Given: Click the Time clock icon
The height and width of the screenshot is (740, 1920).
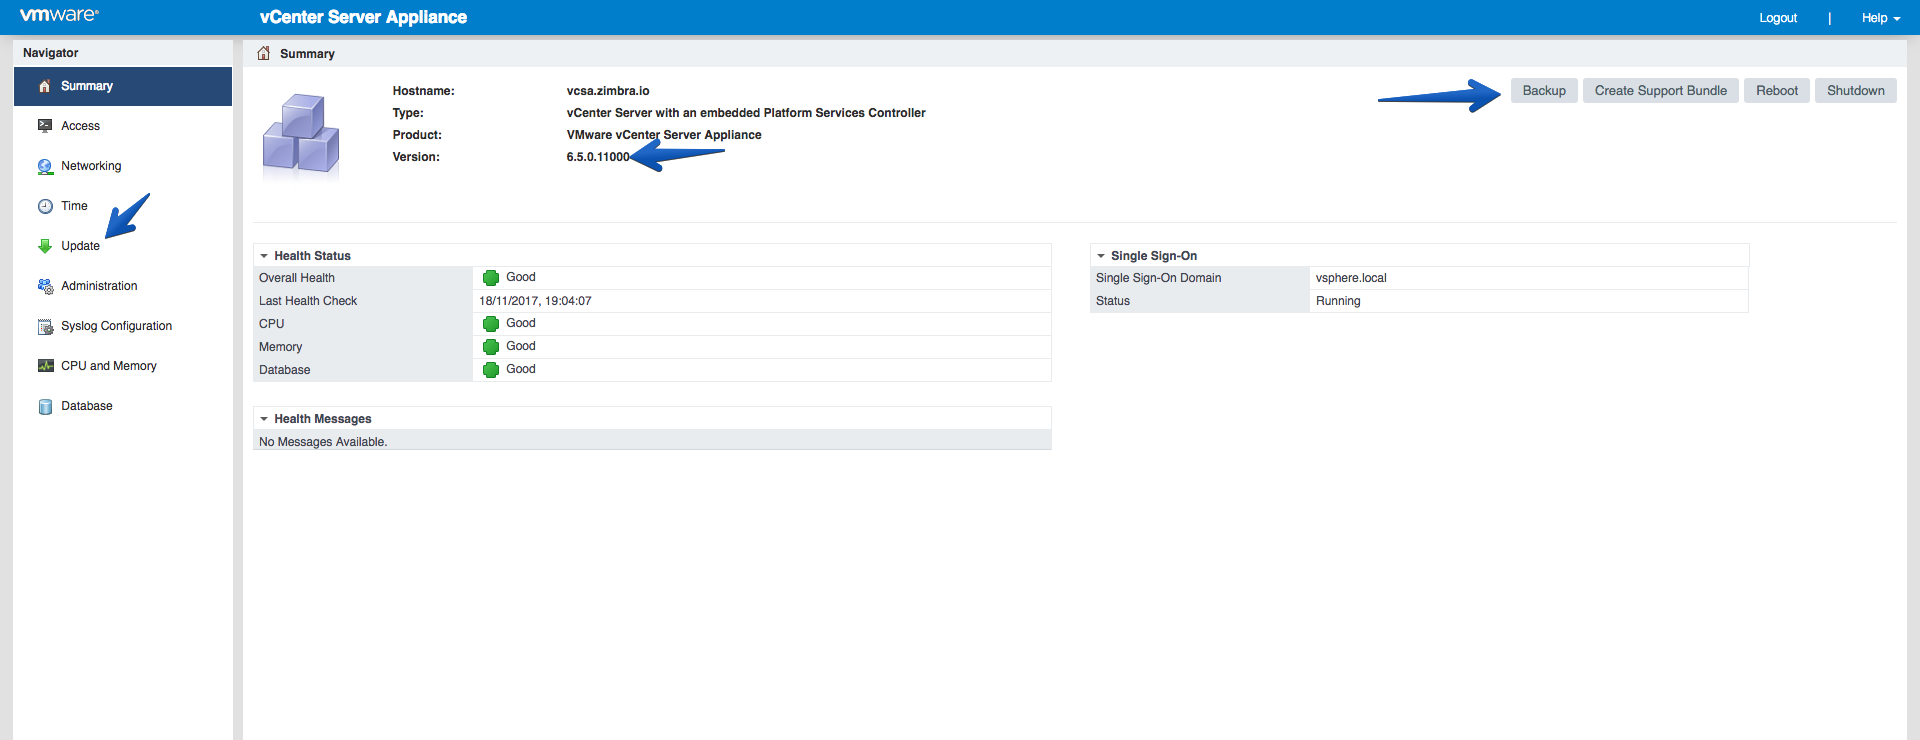Looking at the screenshot, I should click(x=45, y=206).
